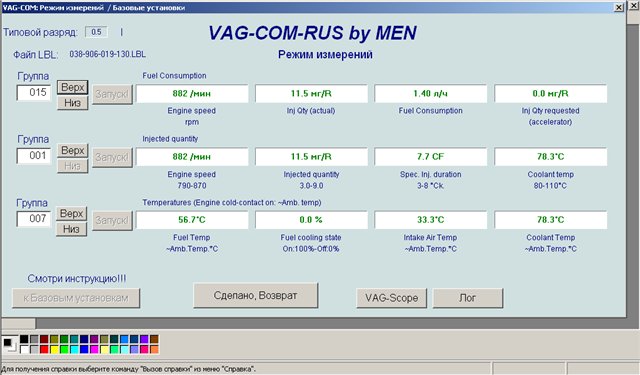Screen dimensions: 640x375
Task: Click the Смотри инструкцию!!! notice
Action: coord(77,279)
